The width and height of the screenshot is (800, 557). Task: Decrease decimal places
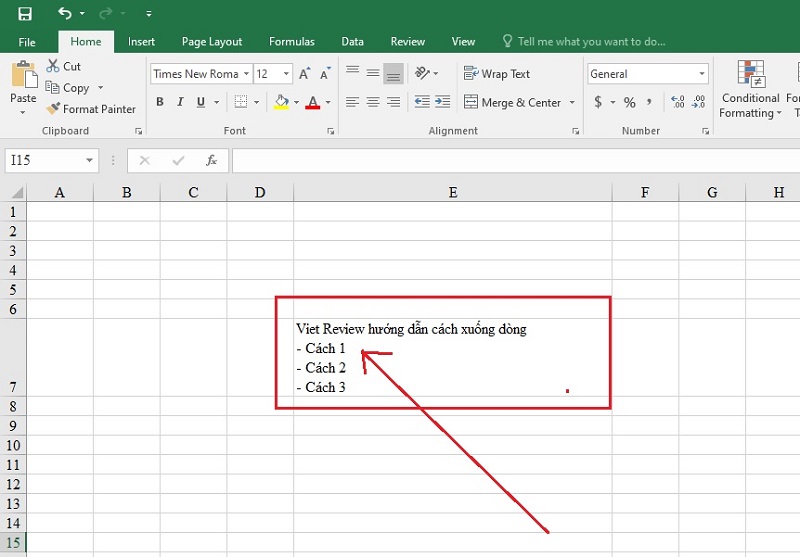pos(698,102)
